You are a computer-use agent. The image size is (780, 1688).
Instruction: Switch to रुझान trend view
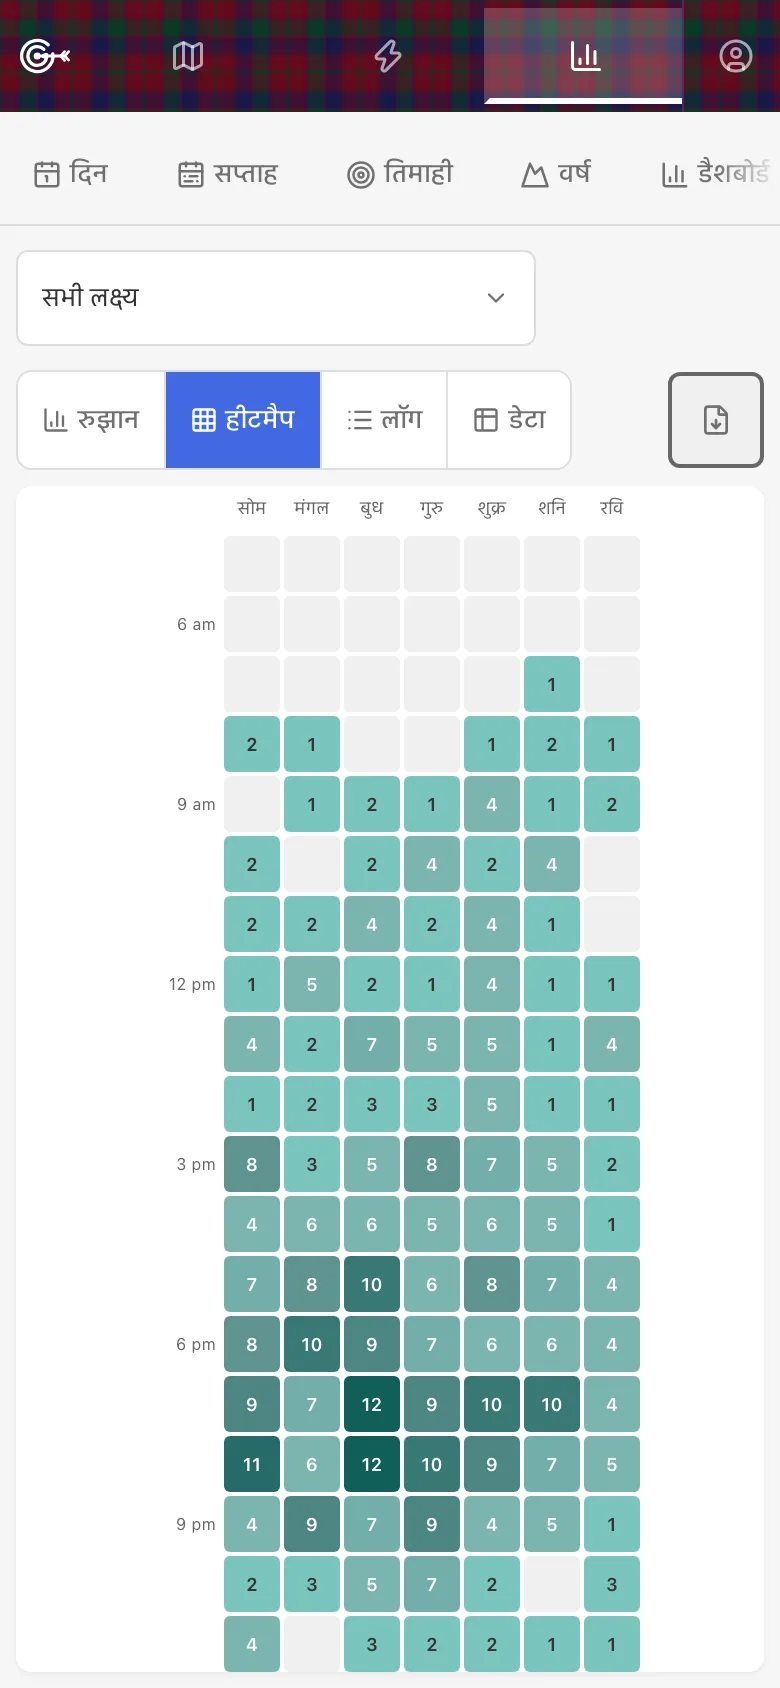coord(91,420)
